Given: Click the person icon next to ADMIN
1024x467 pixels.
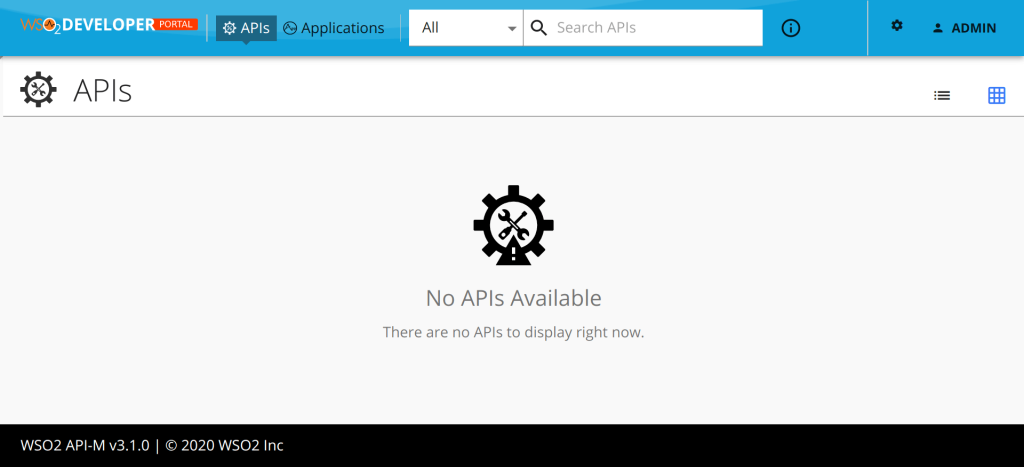Looking at the screenshot, I should click(x=938, y=28).
